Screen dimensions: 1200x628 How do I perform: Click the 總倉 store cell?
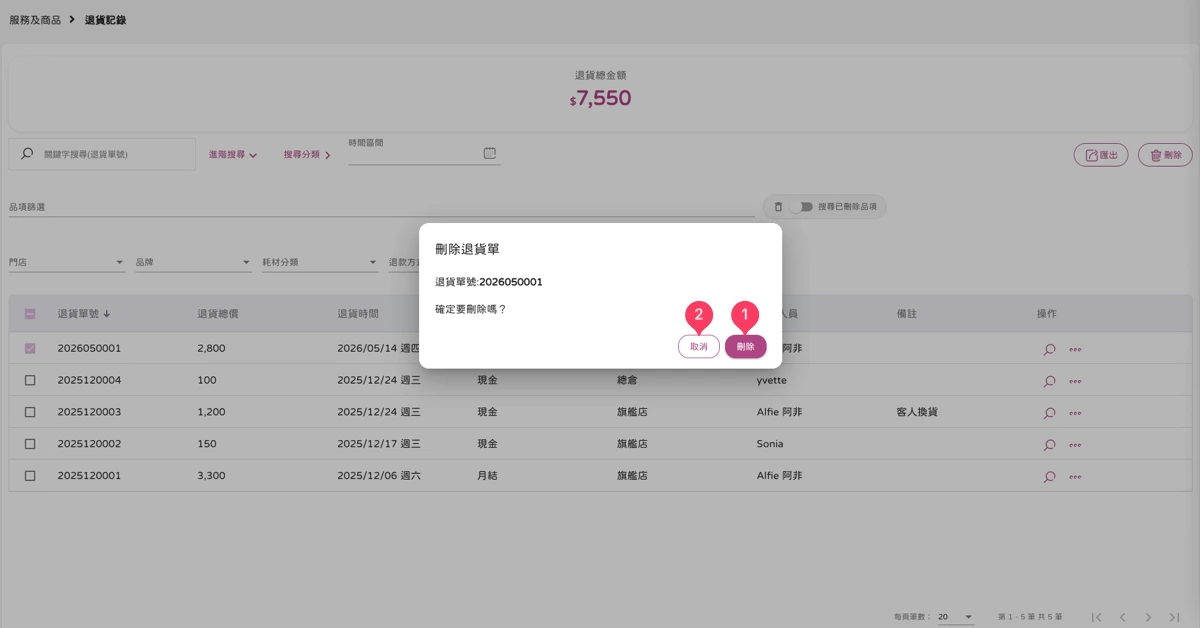[627, 380]
